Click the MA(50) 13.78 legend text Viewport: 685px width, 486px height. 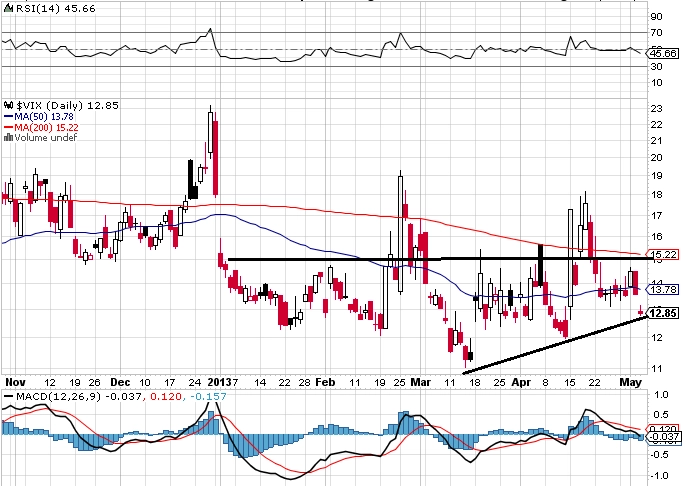(x=44, y=117)
